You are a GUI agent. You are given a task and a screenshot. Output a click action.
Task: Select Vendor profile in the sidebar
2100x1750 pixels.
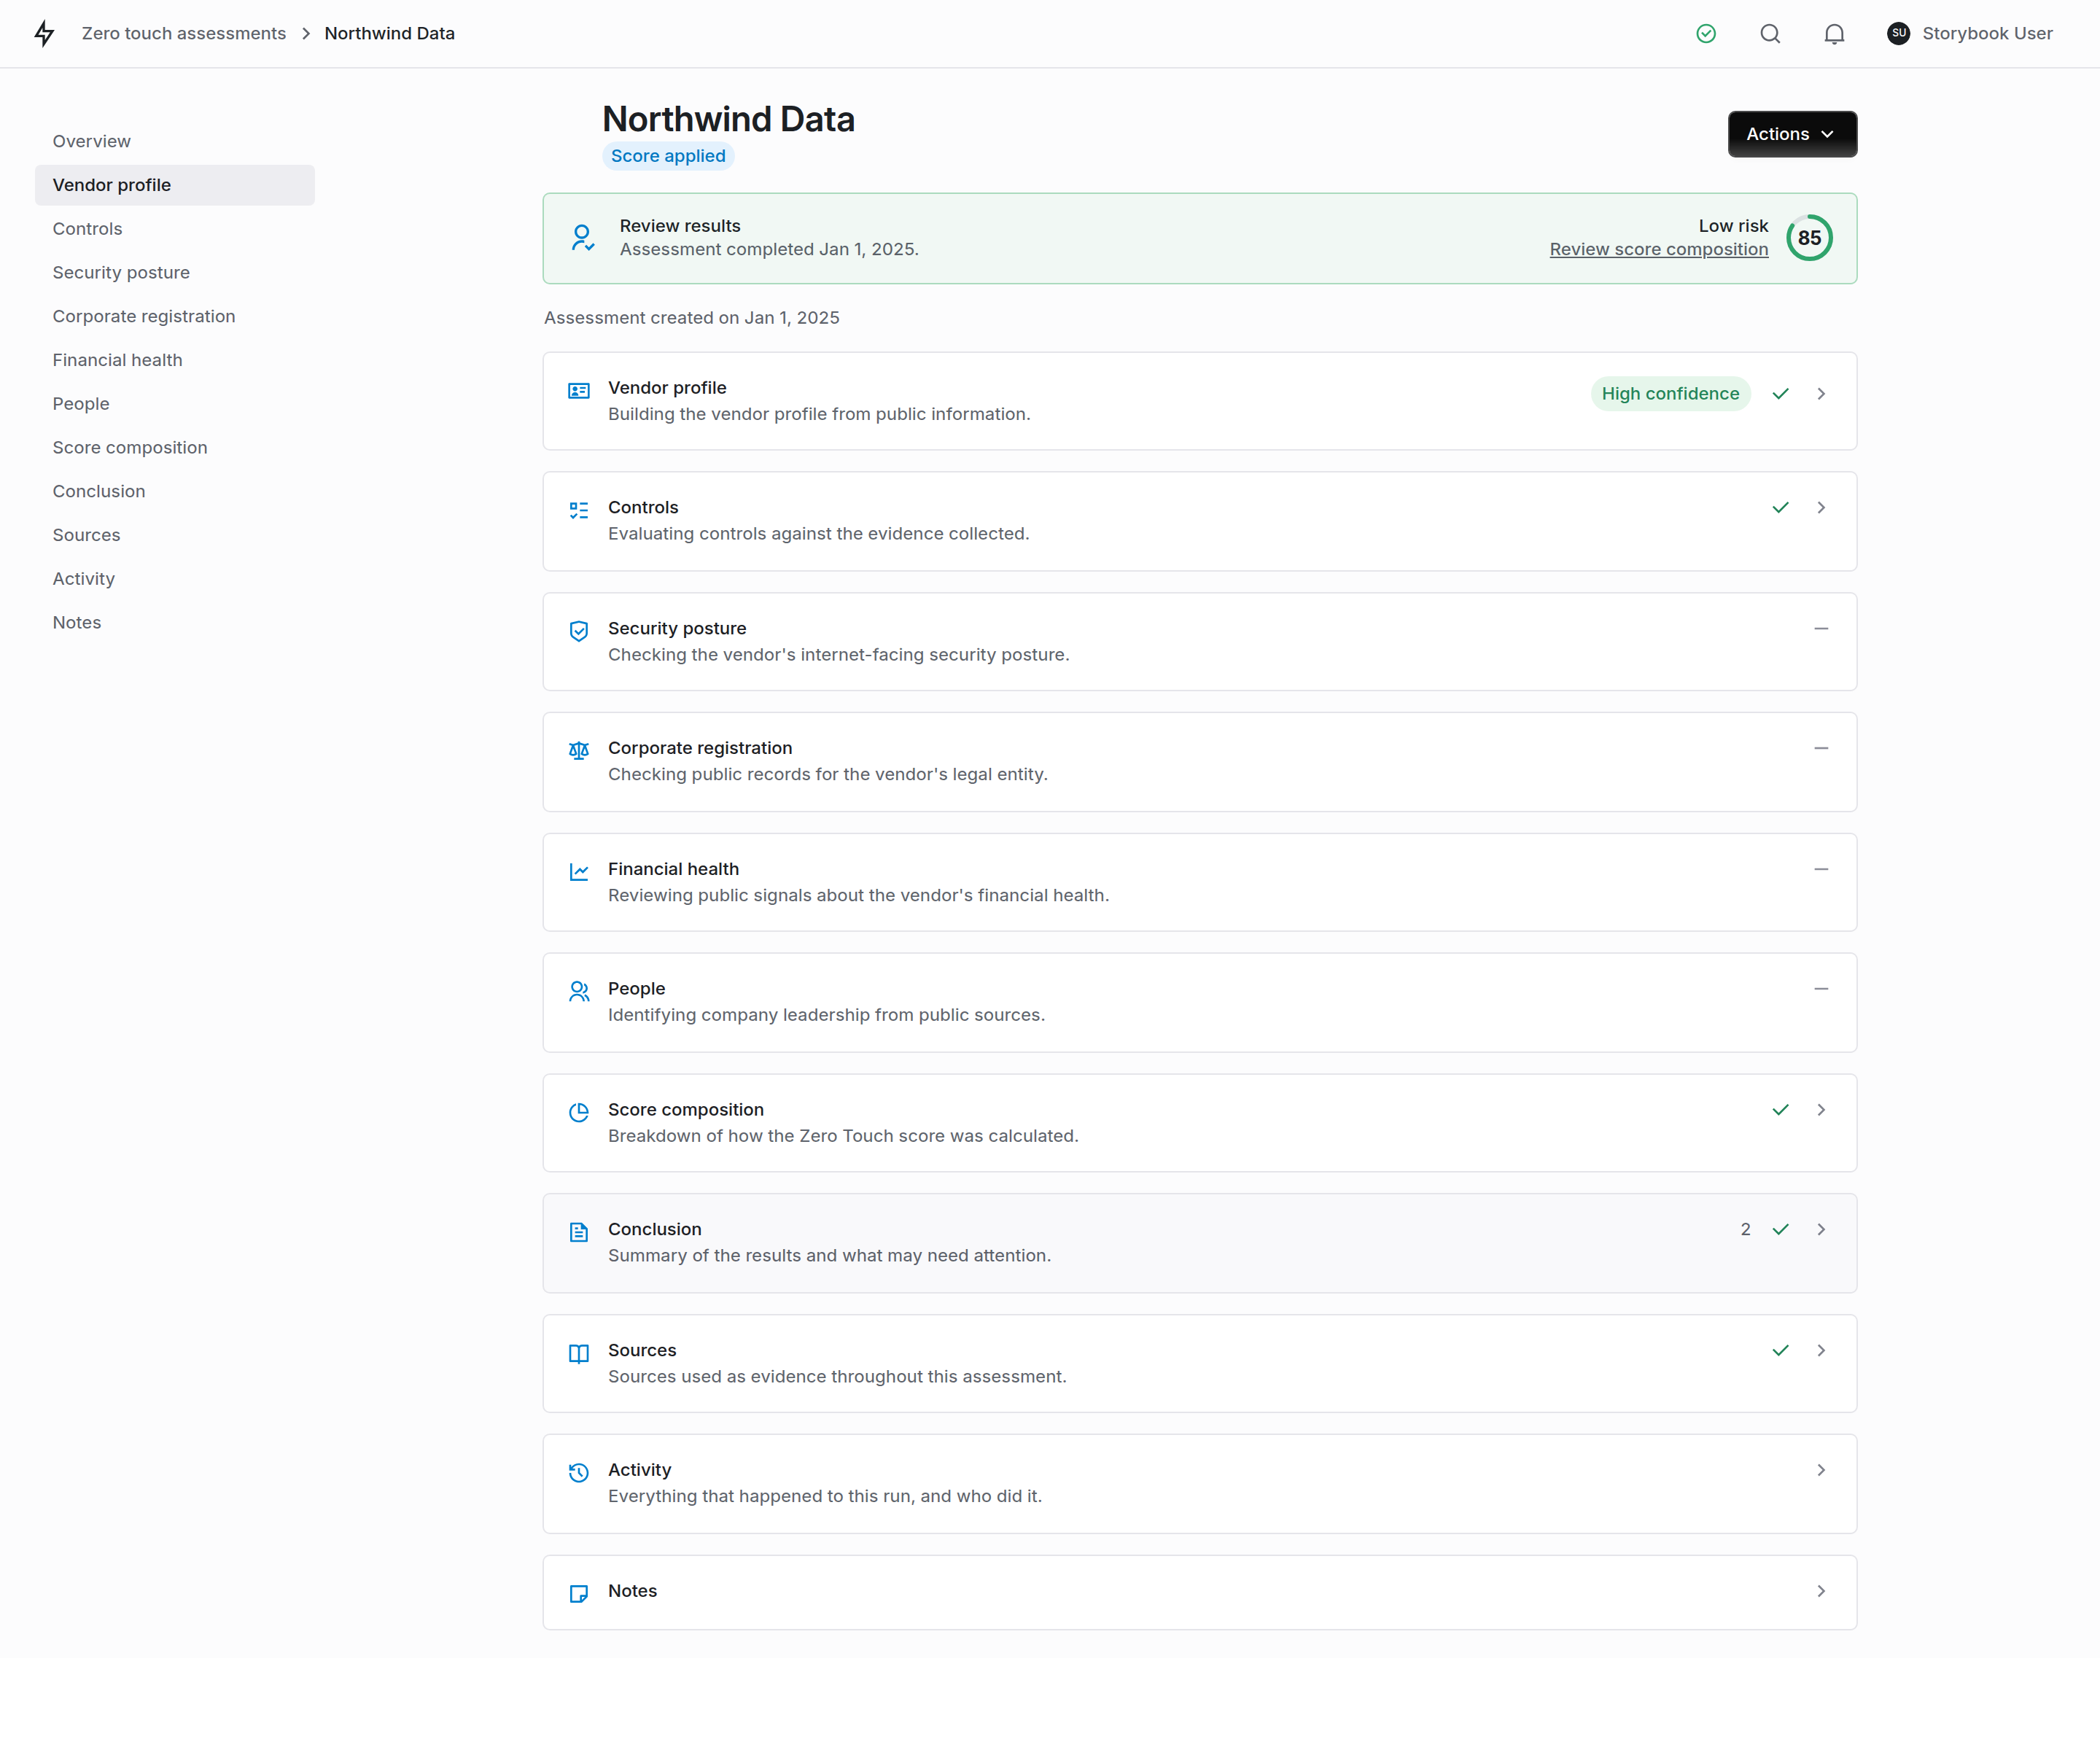tap(175, 185)
